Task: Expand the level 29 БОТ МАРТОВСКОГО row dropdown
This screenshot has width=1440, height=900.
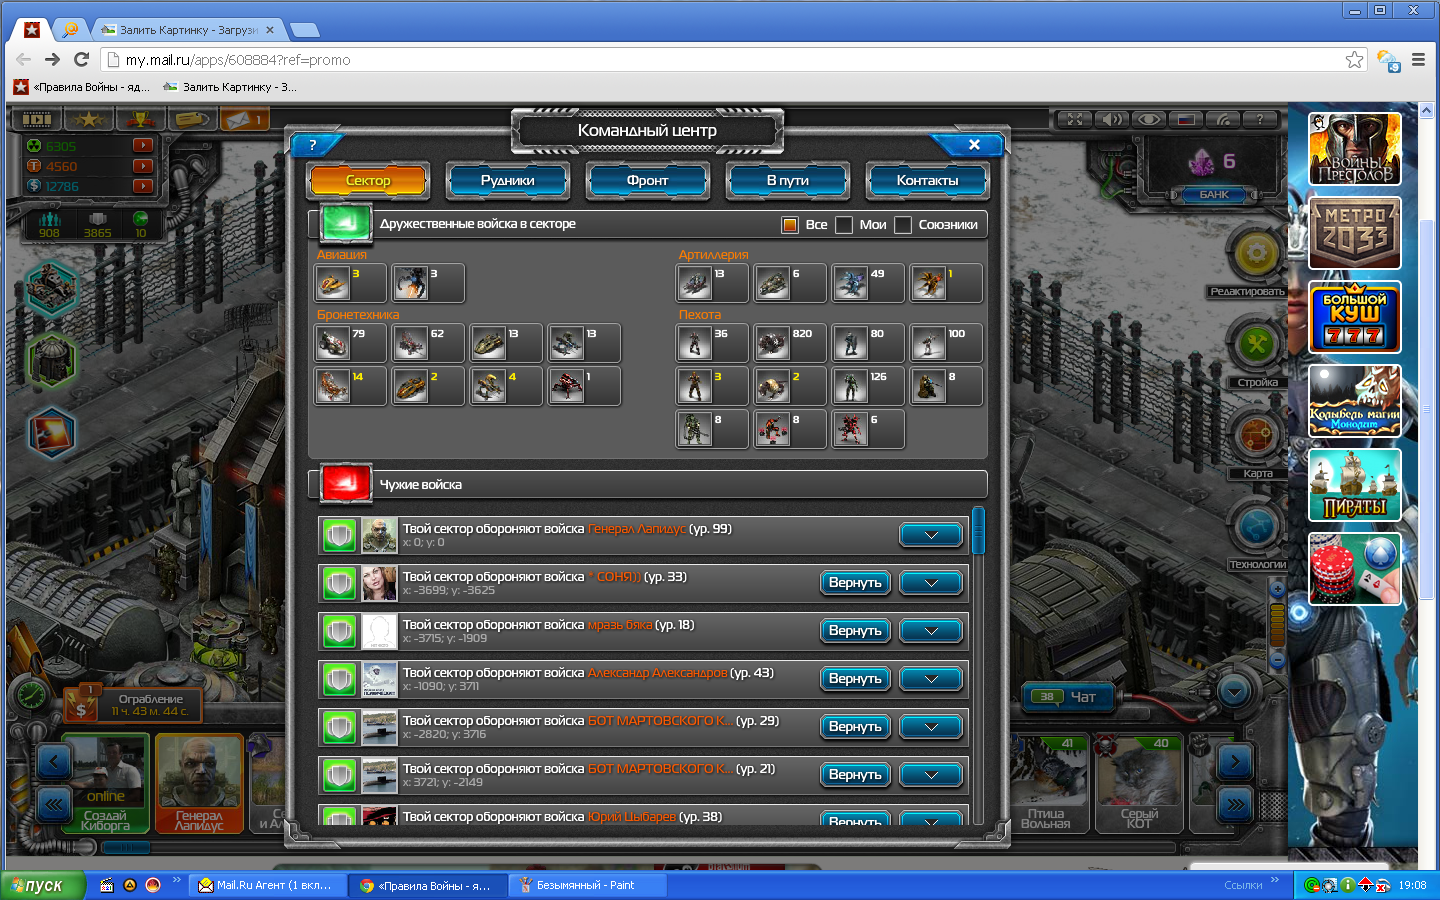Action: tap(931, 727)
